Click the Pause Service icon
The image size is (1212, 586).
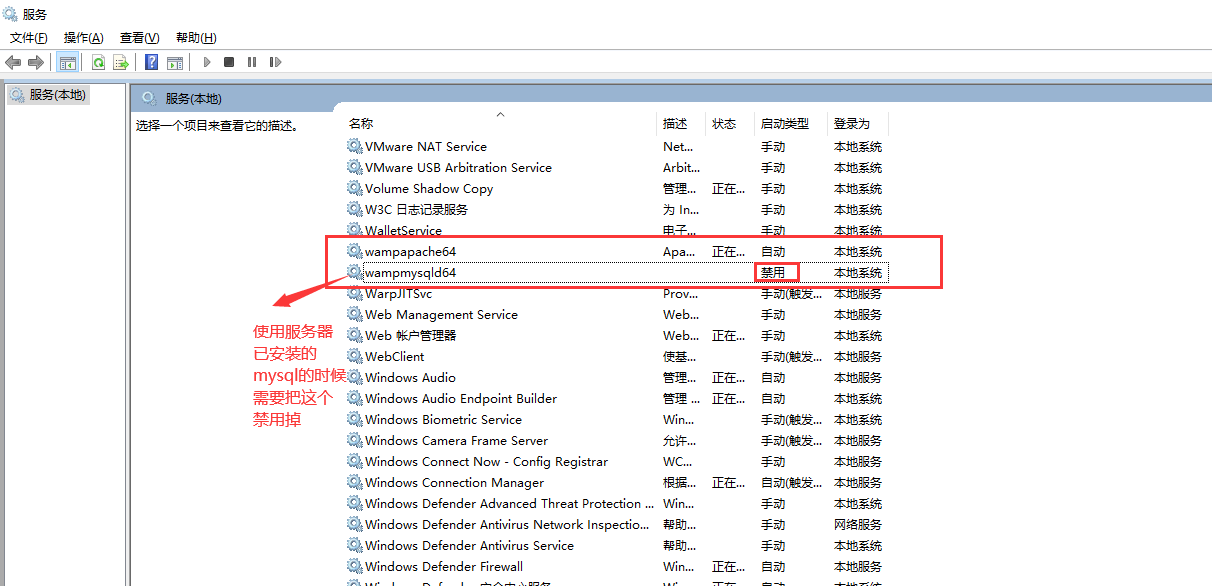tap(252, 62)
